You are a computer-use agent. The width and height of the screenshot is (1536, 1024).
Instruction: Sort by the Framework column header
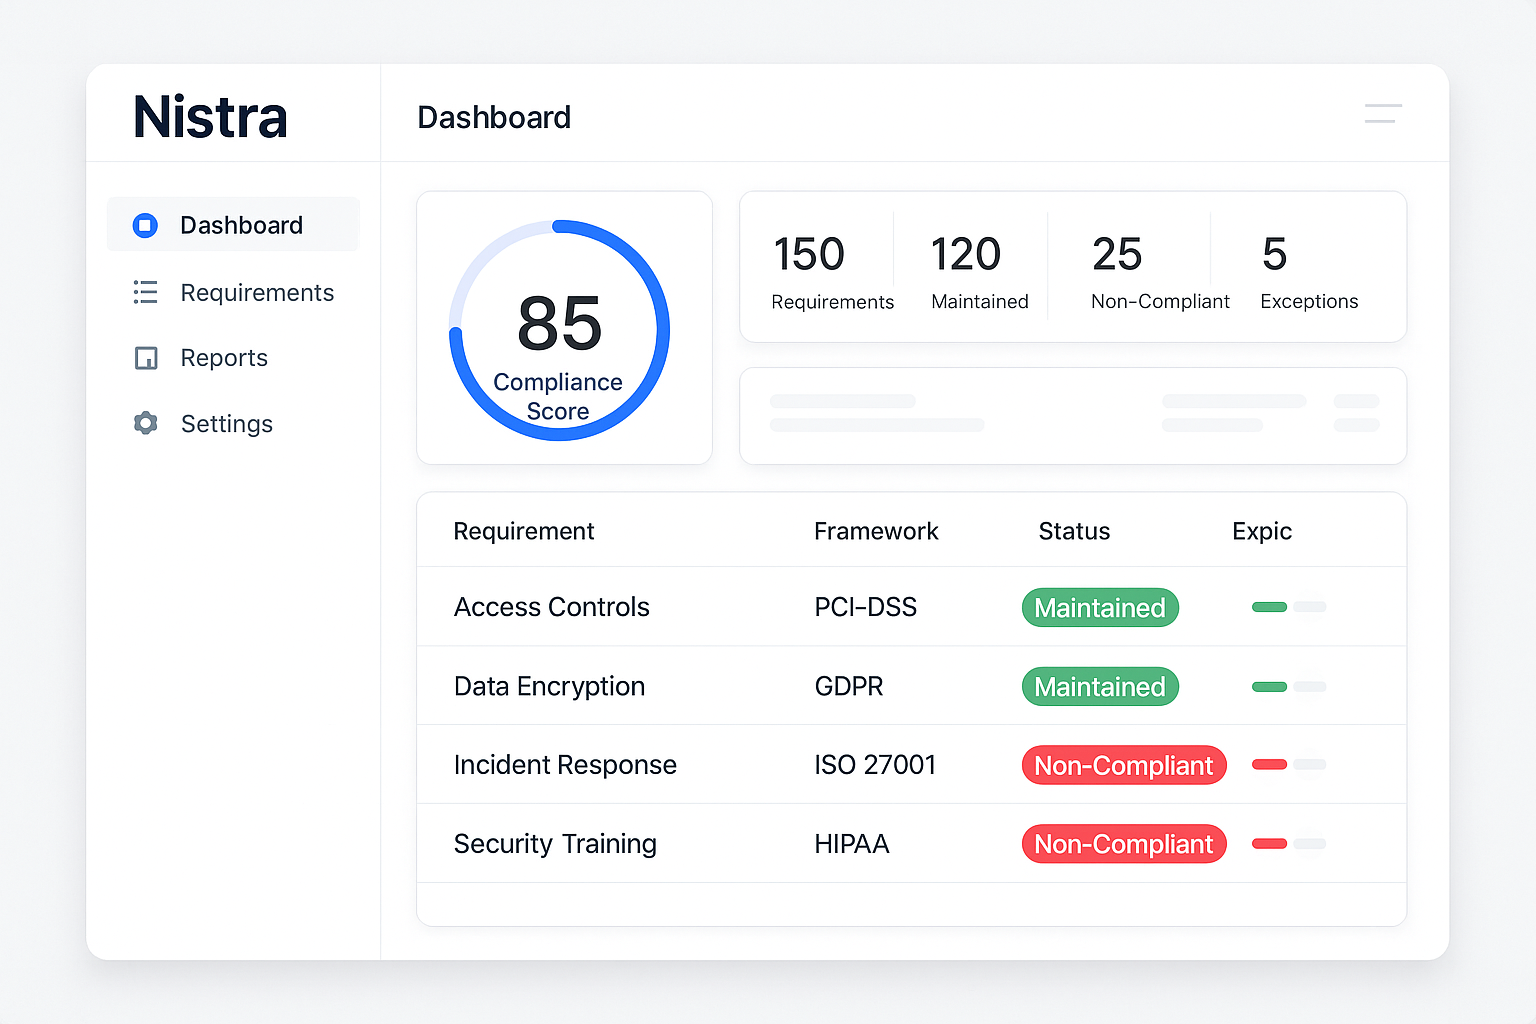[876, 531]
